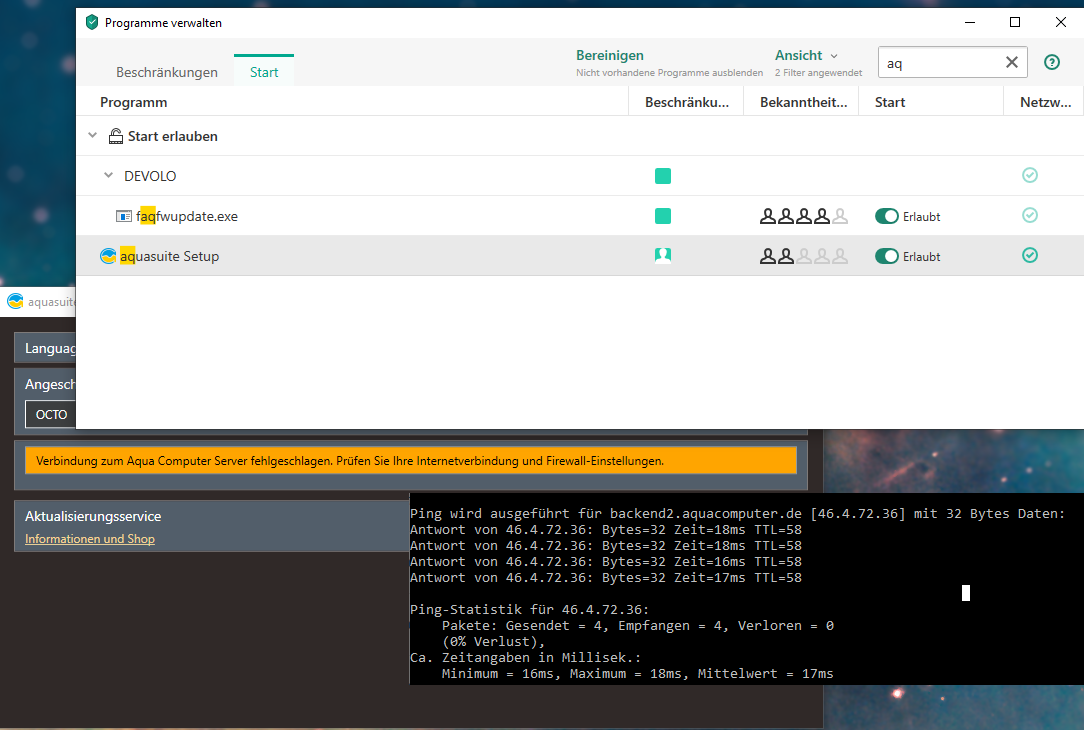The image size is (1084, 730).
Task: Toggle Erlaubt switch for aquasuite Setup
Action: (x=886, y=256)
